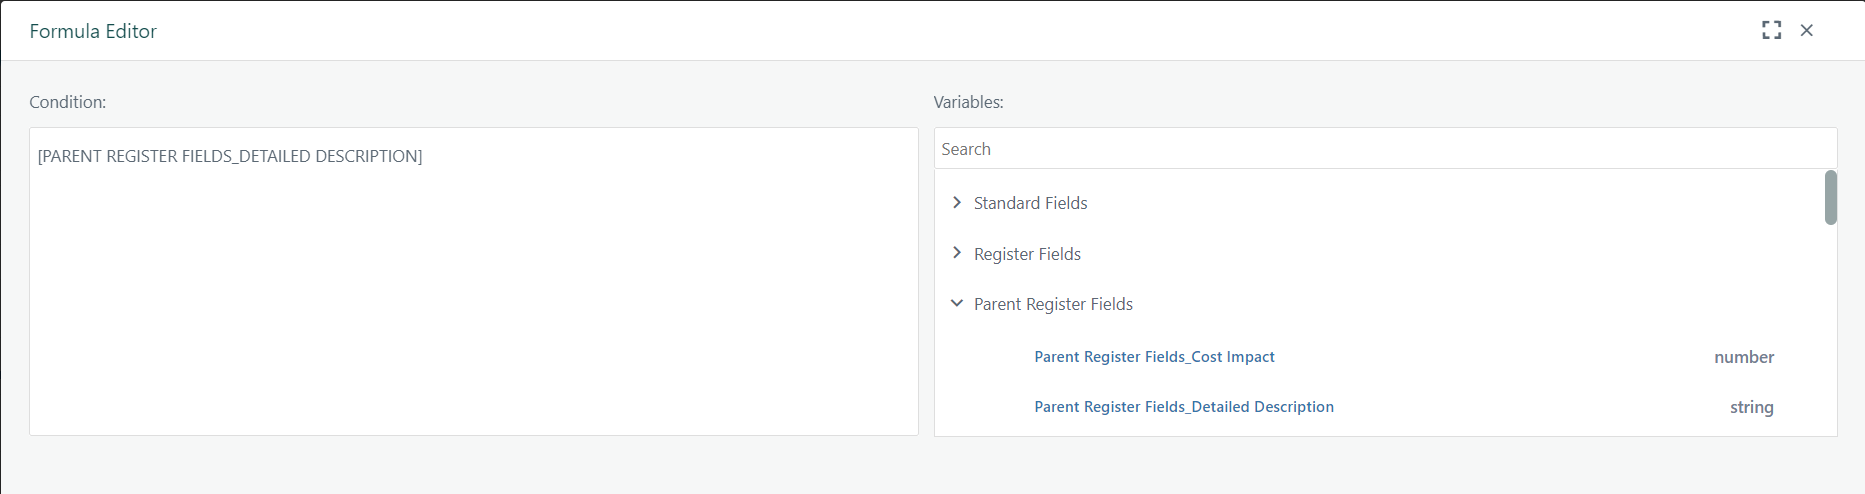Click the "Condition:" label
This screenshot has height=494, width=1865.
click(x=68, y=102)
